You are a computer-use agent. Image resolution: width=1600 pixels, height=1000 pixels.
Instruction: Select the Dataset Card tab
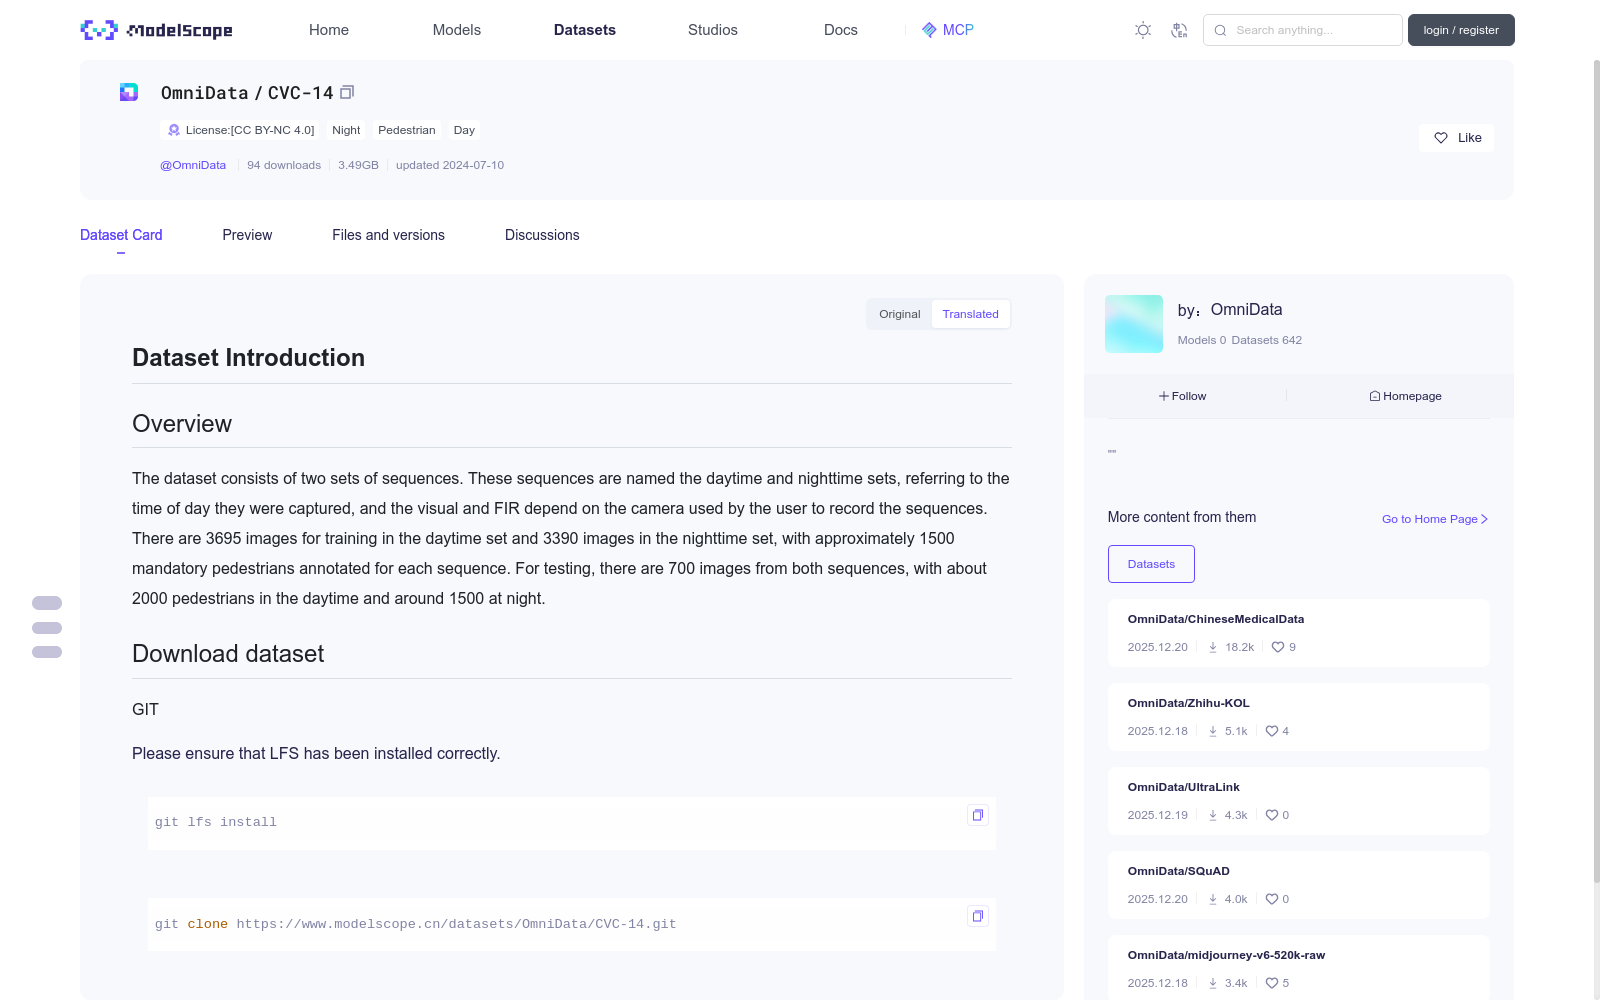pos(121,235)
